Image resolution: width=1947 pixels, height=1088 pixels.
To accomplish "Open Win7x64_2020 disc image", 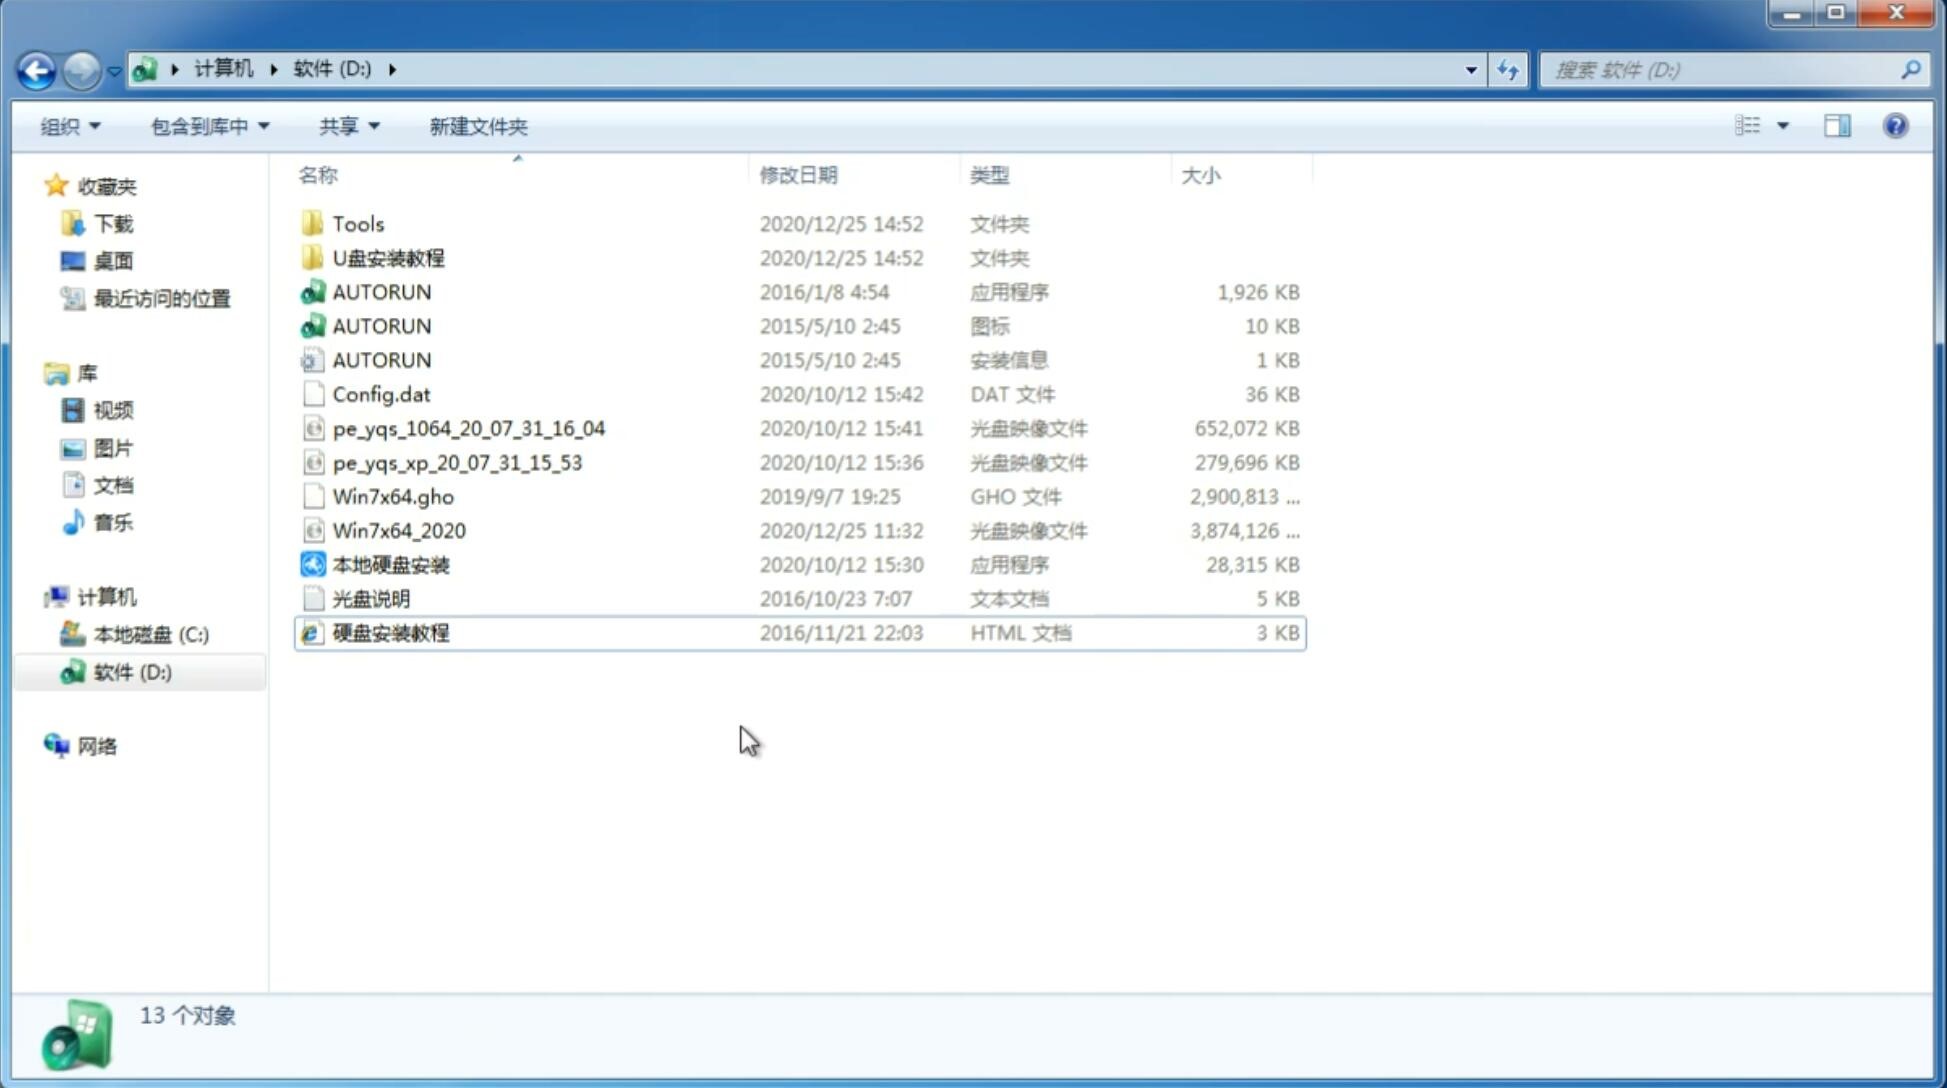I will click(397, 529).
